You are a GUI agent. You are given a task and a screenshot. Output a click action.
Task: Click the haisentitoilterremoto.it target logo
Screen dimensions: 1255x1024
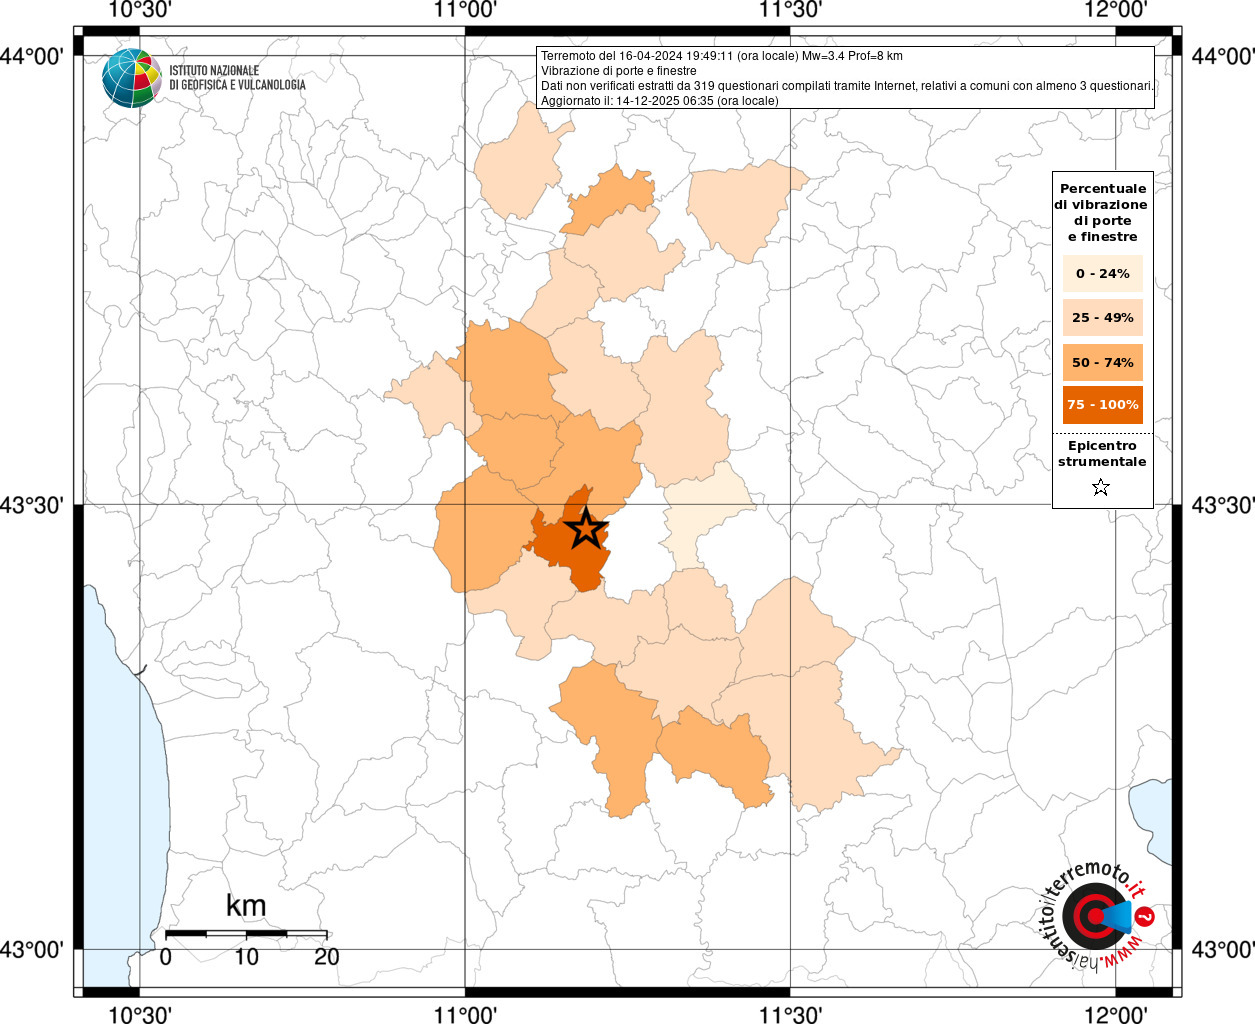[x=1097, y=917]
